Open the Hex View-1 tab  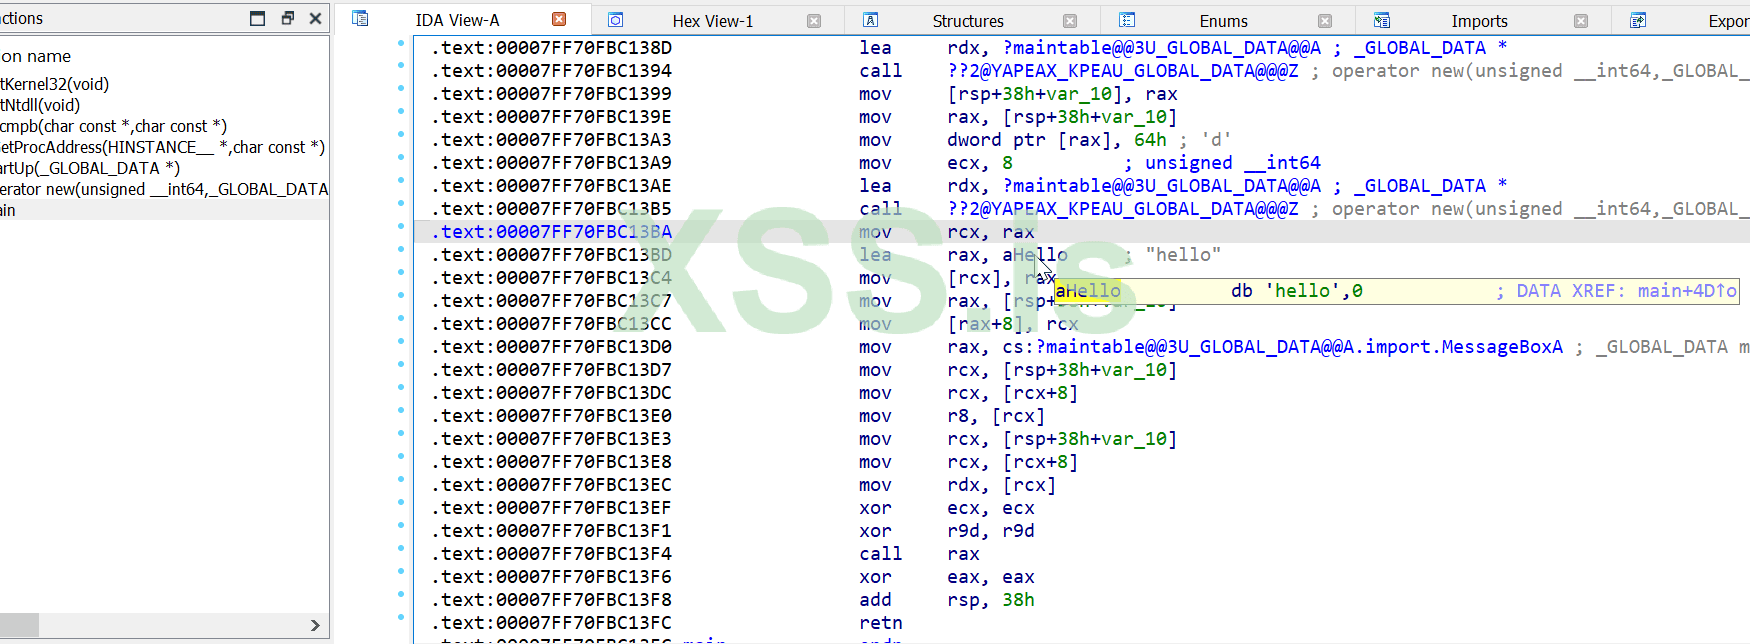tap(712, 21)
